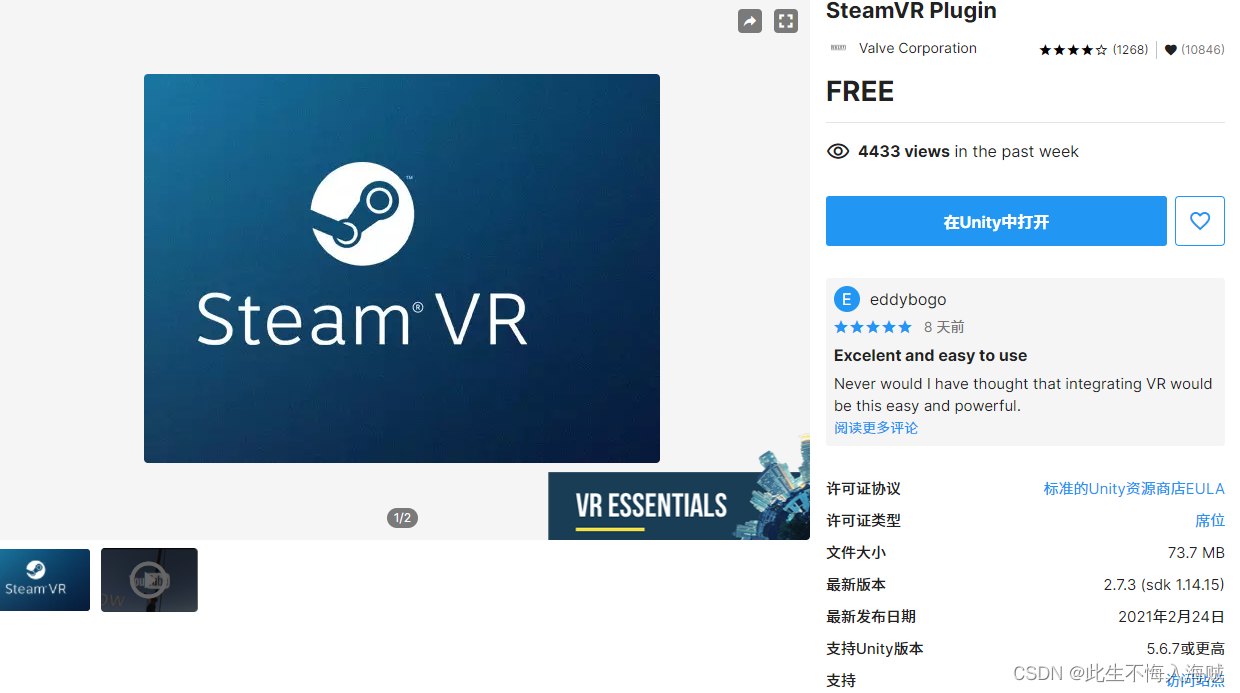Screen dimensions: 1240x693
Task: Click version value 2.7.3 (sdk 1.14.15)
Action: (x=1164, y=584)
